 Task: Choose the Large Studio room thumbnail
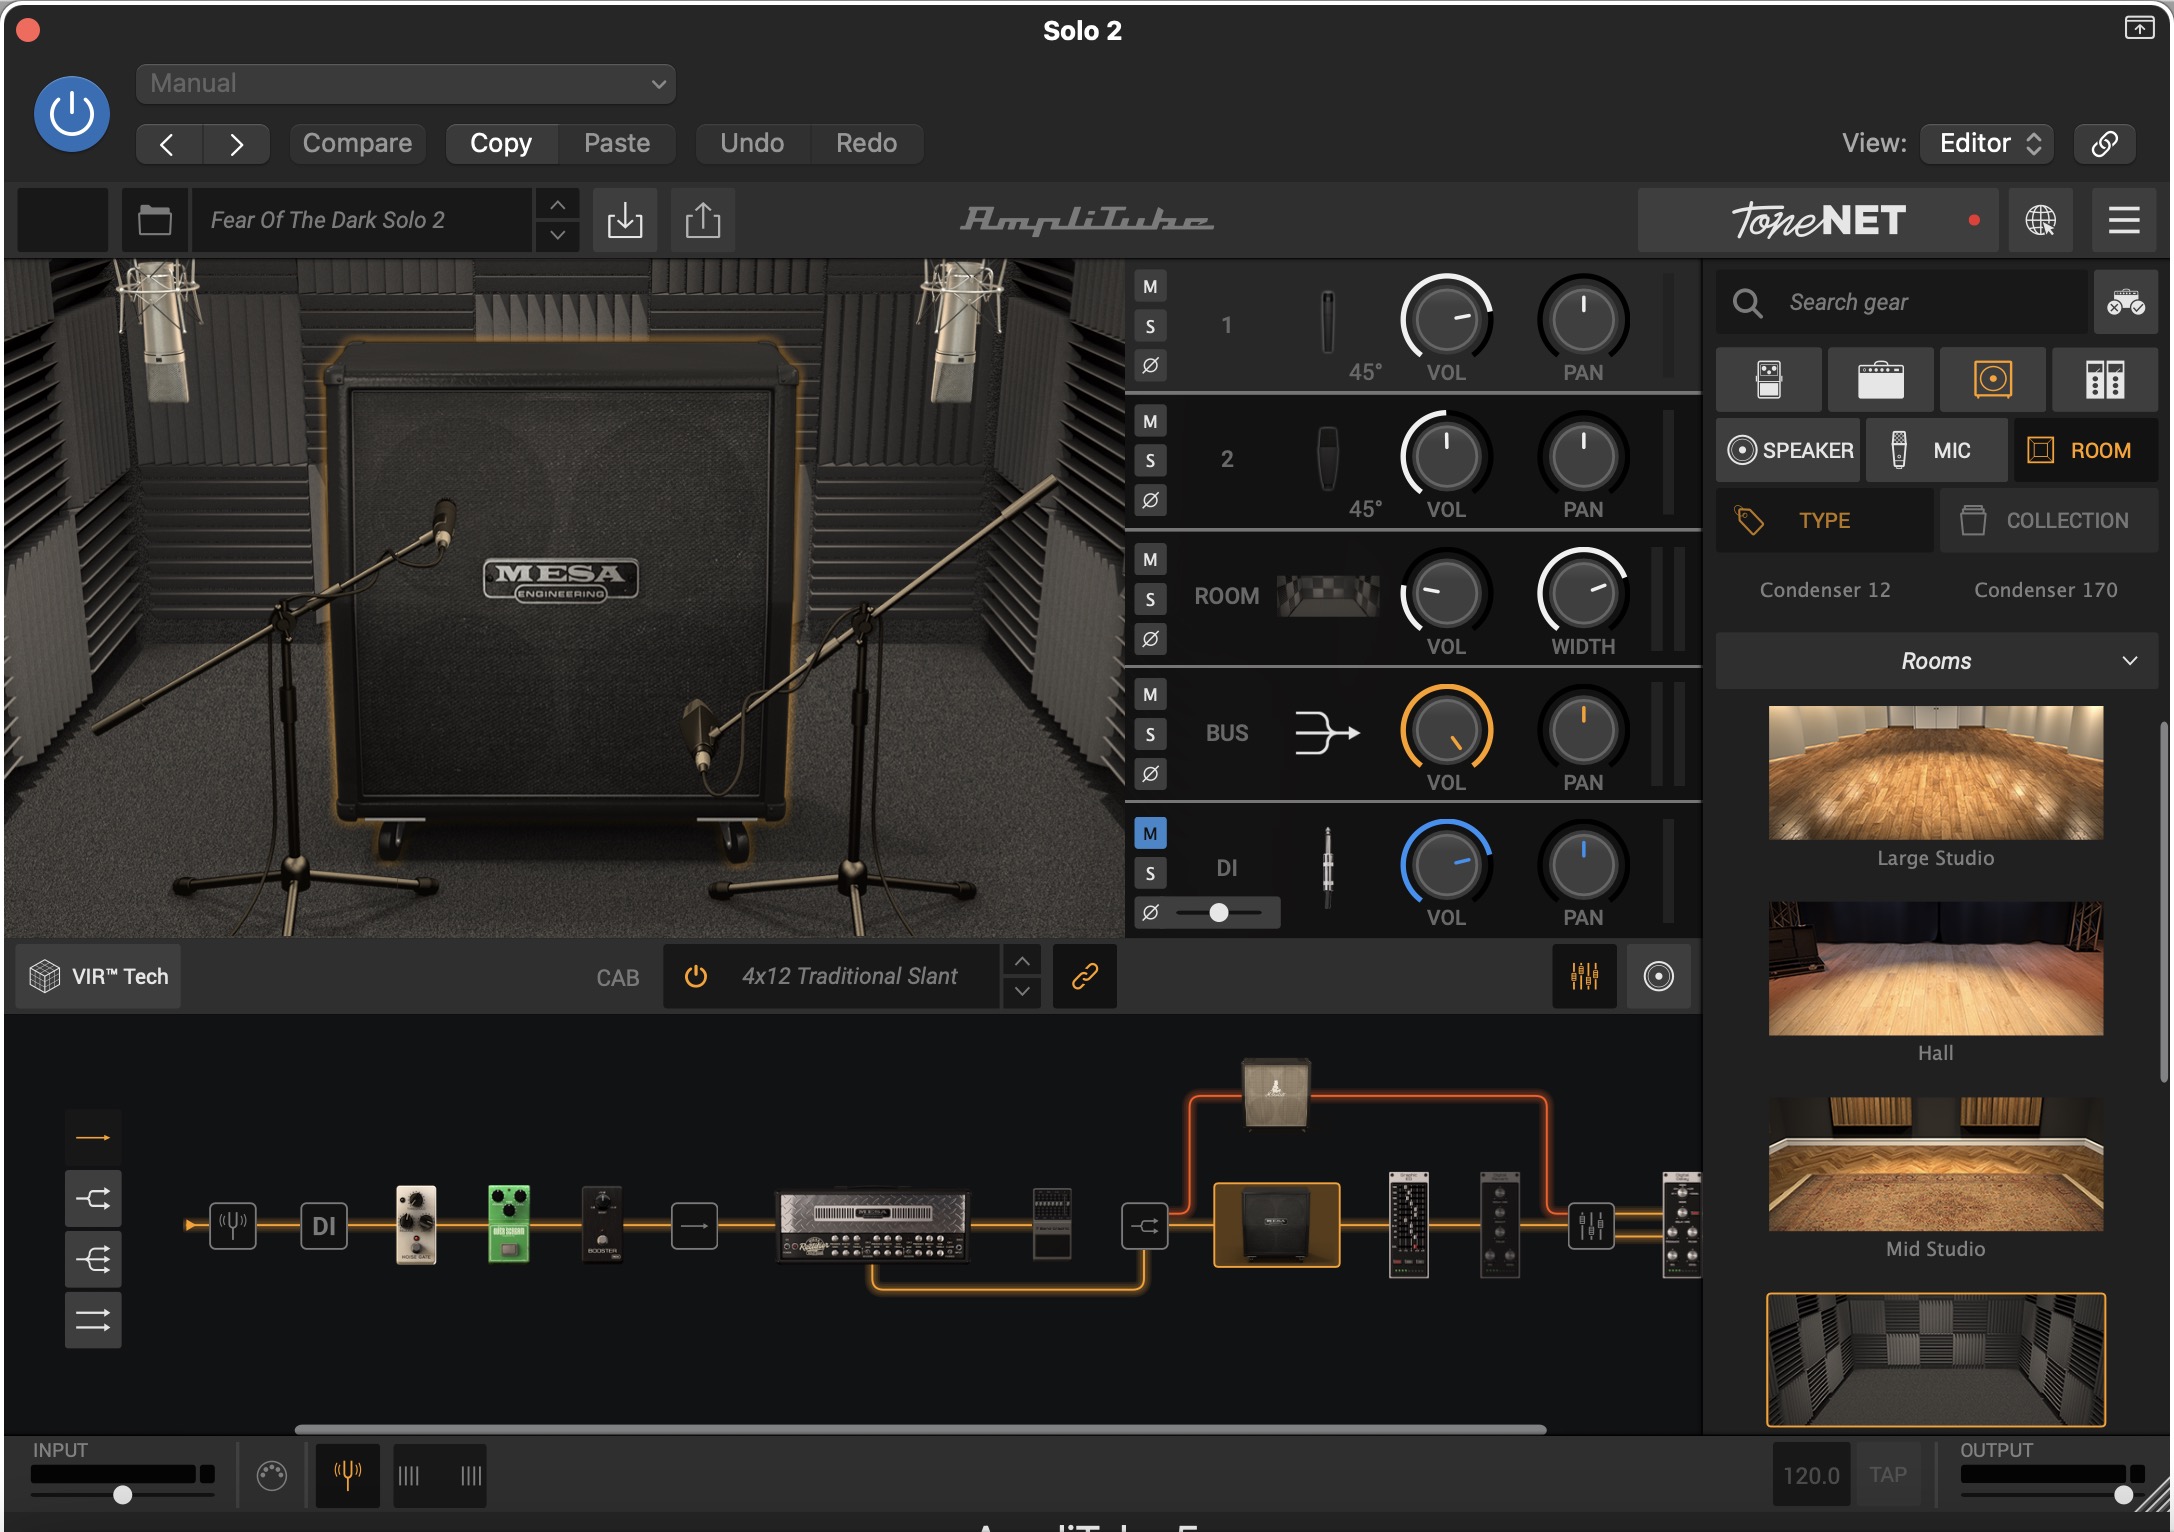coord(1936,773)
